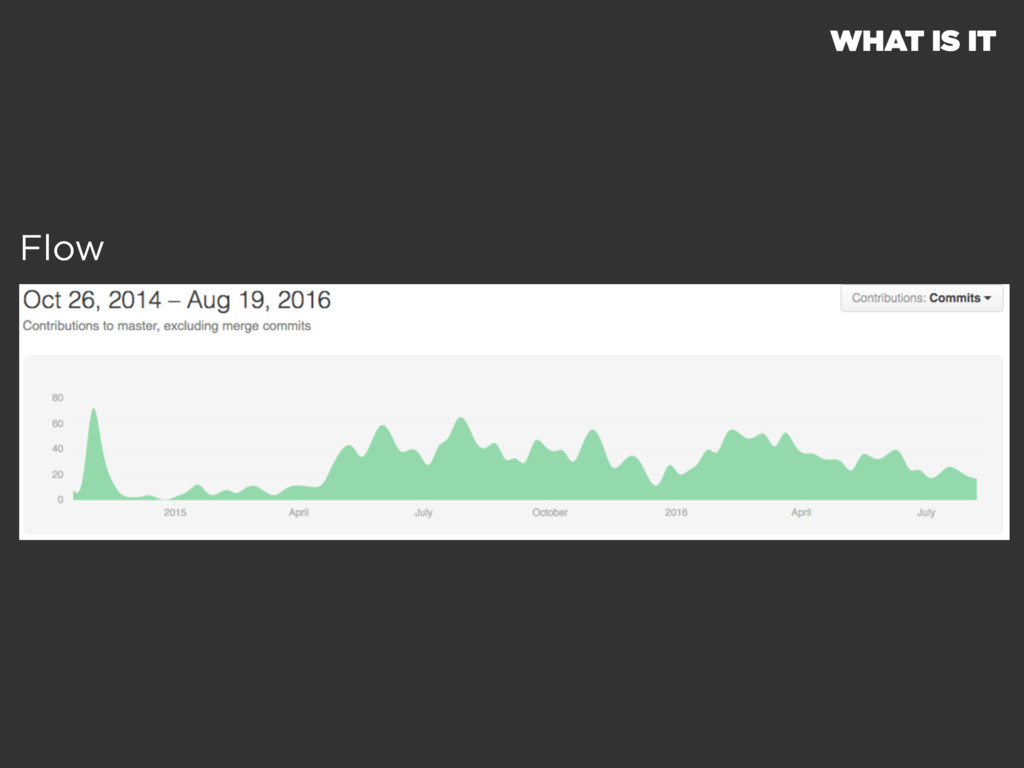
Task: Click the 60 value on the y-axis
Action: point(57,424)
